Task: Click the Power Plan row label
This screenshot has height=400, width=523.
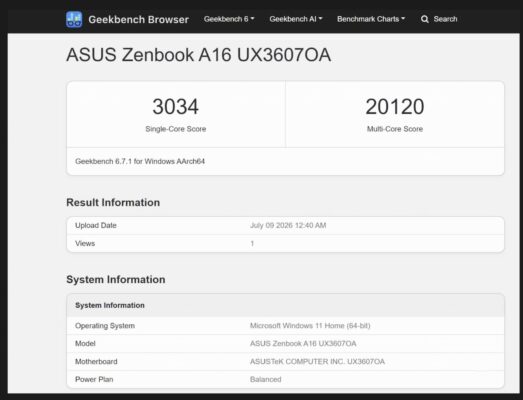Action: tap(94, 379)
